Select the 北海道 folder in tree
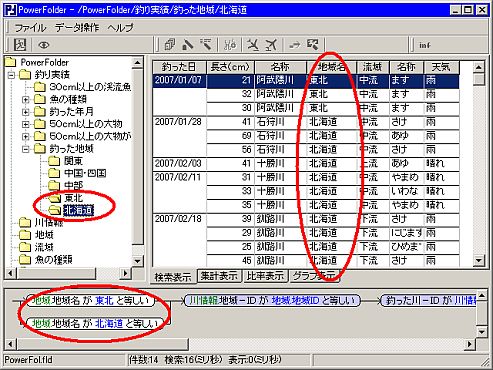 point(79,210)
